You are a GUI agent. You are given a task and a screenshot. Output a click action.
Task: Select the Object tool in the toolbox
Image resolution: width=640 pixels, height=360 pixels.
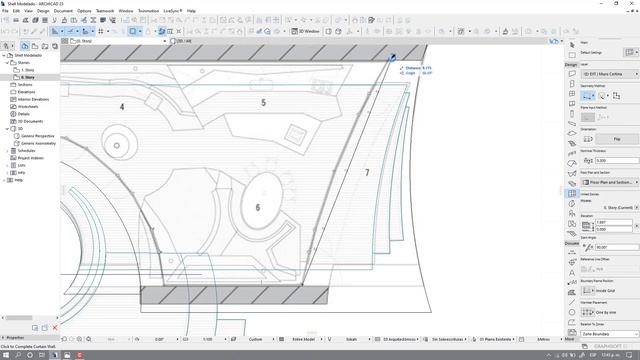point(572,213)
